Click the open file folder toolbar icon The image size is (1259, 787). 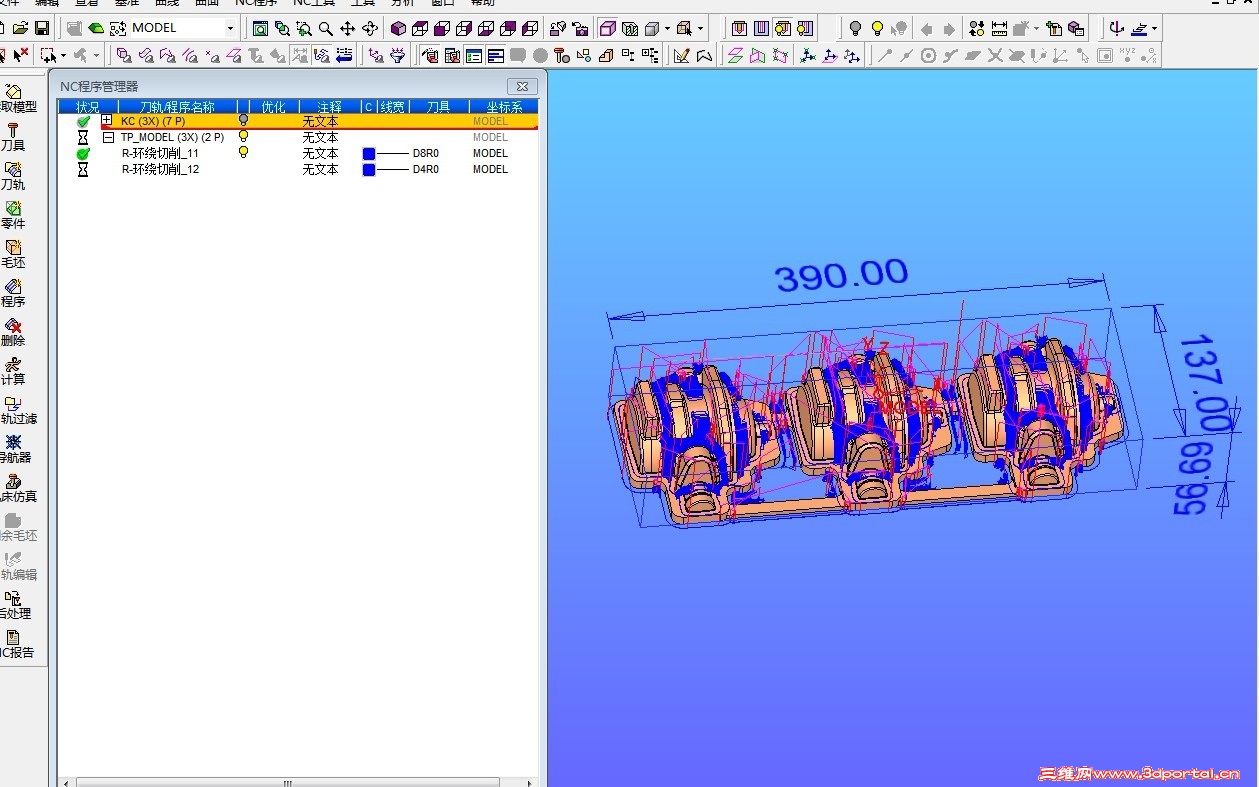pos(21,28)
